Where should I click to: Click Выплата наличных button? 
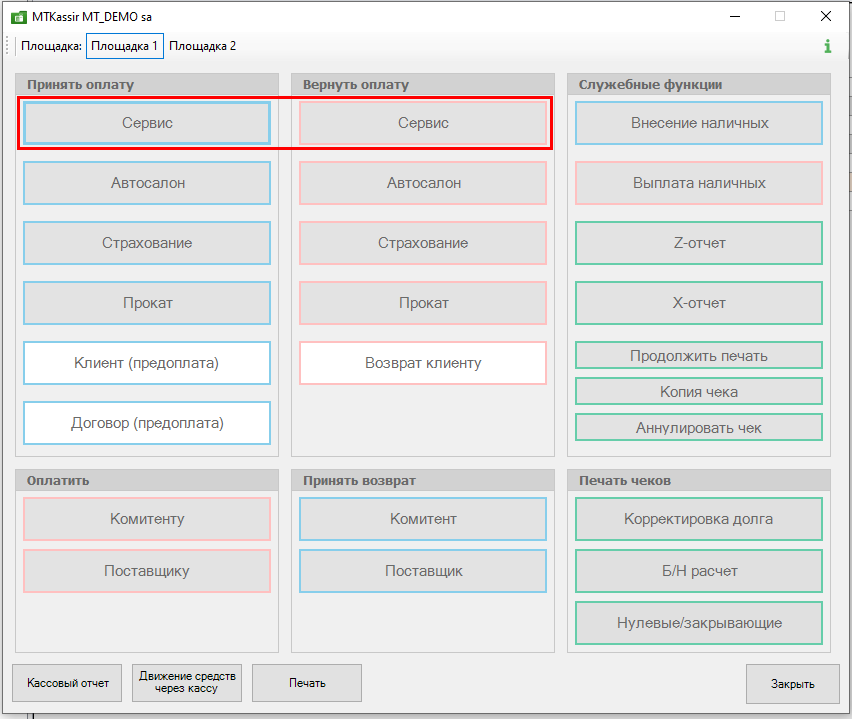(x=699, y=183)
